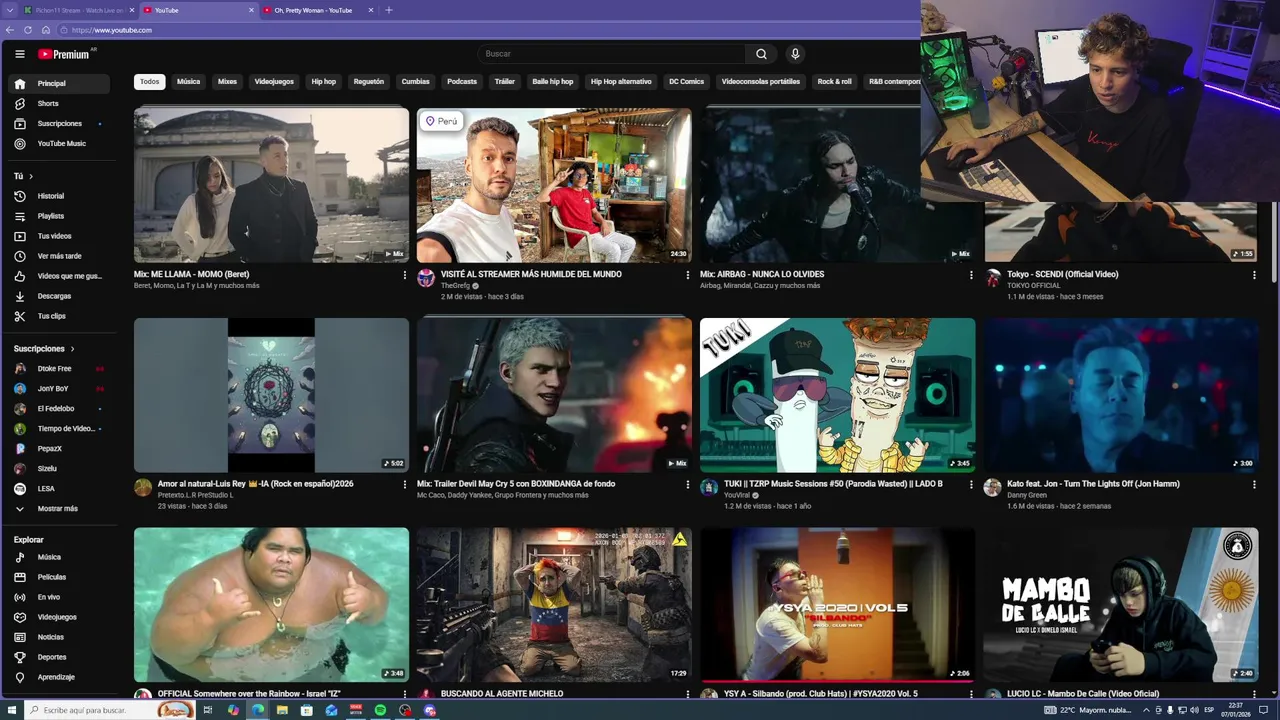Open a new browser tab
Screen dimensions: 1280x720
click(x=389, y=10)
